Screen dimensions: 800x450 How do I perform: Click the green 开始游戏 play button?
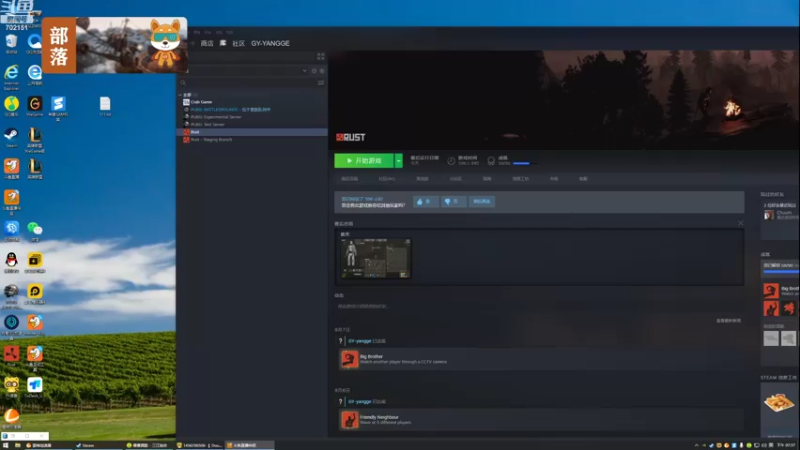364,161
